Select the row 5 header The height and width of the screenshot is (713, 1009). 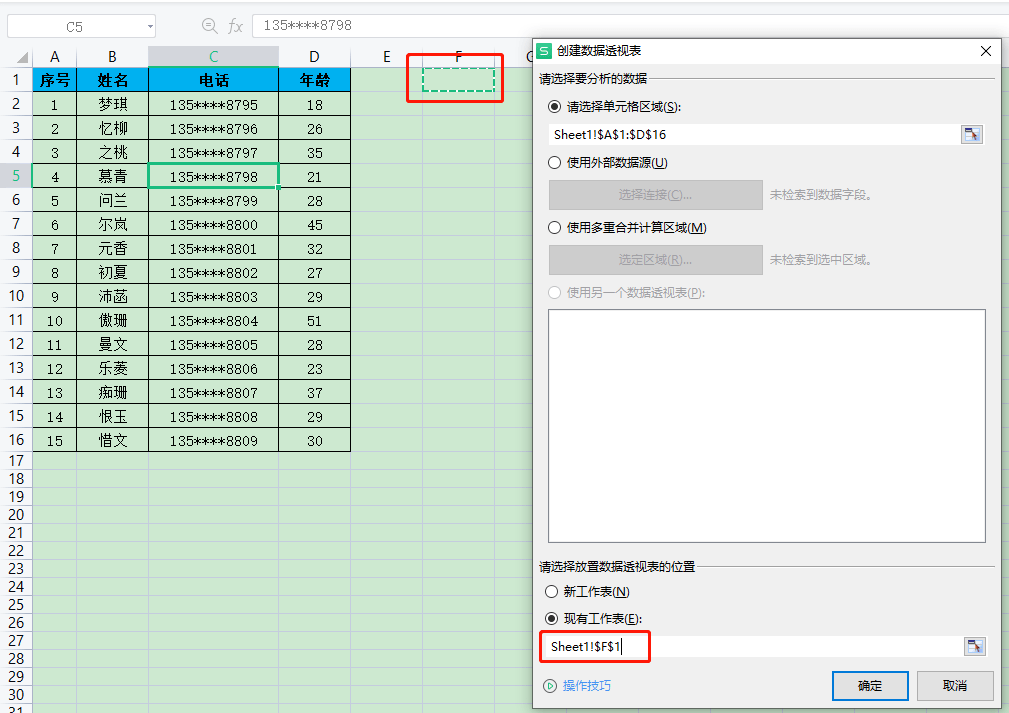(x=16, y=176)
